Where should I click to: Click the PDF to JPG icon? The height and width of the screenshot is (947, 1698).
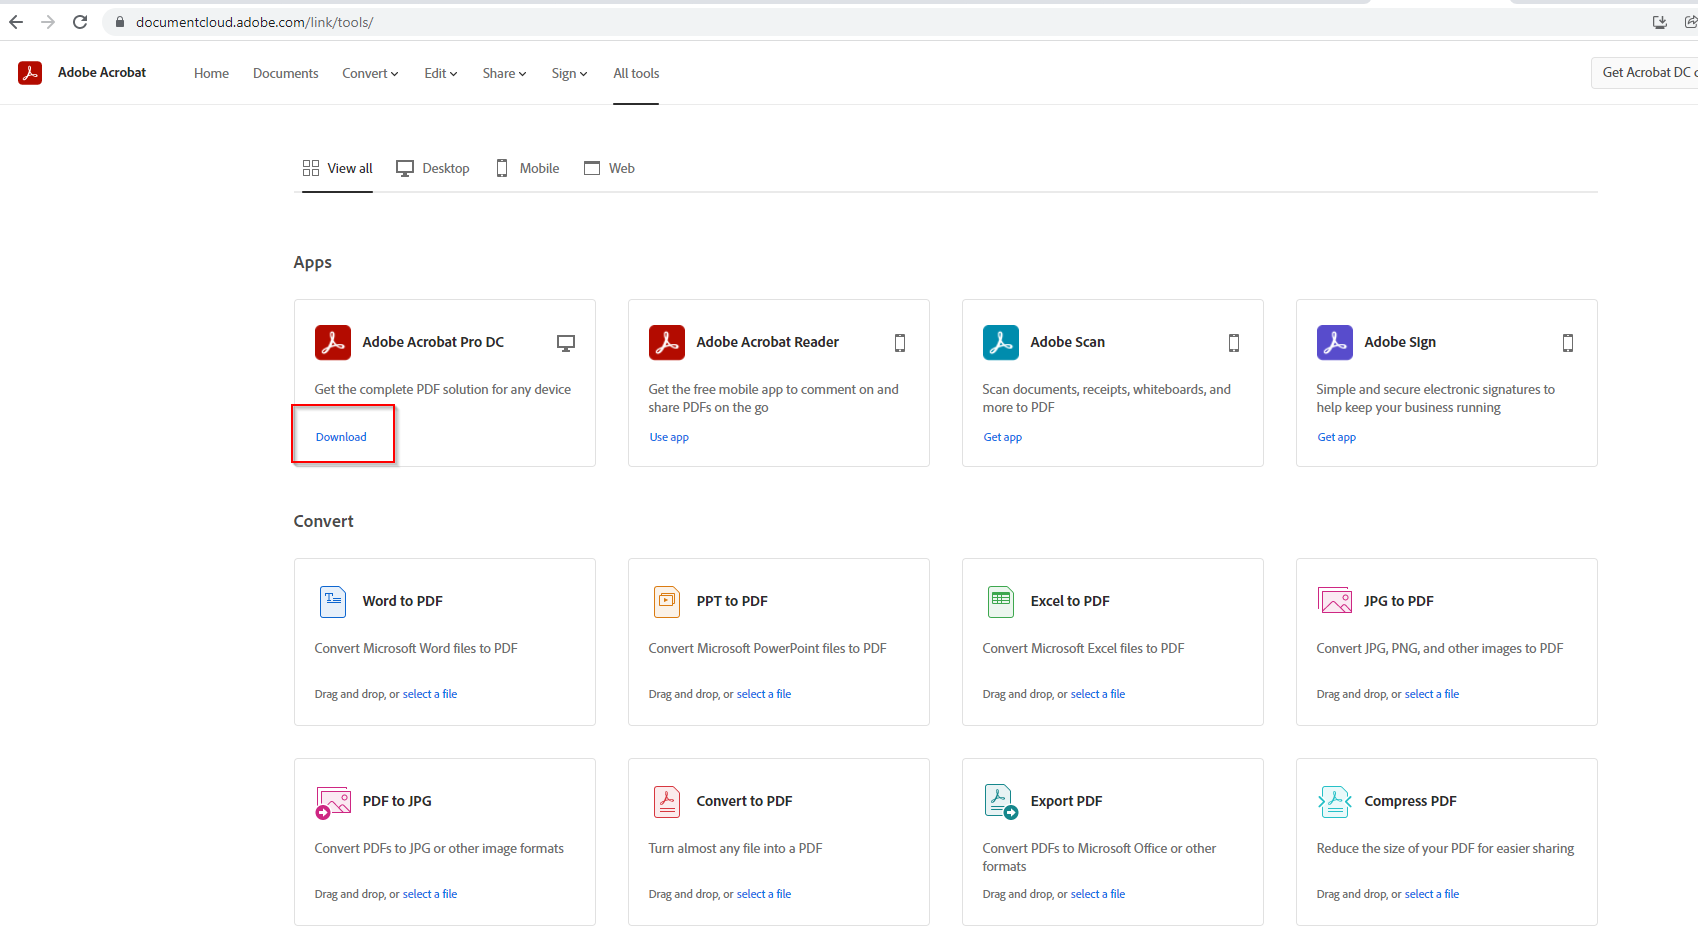tap(333, 802)
